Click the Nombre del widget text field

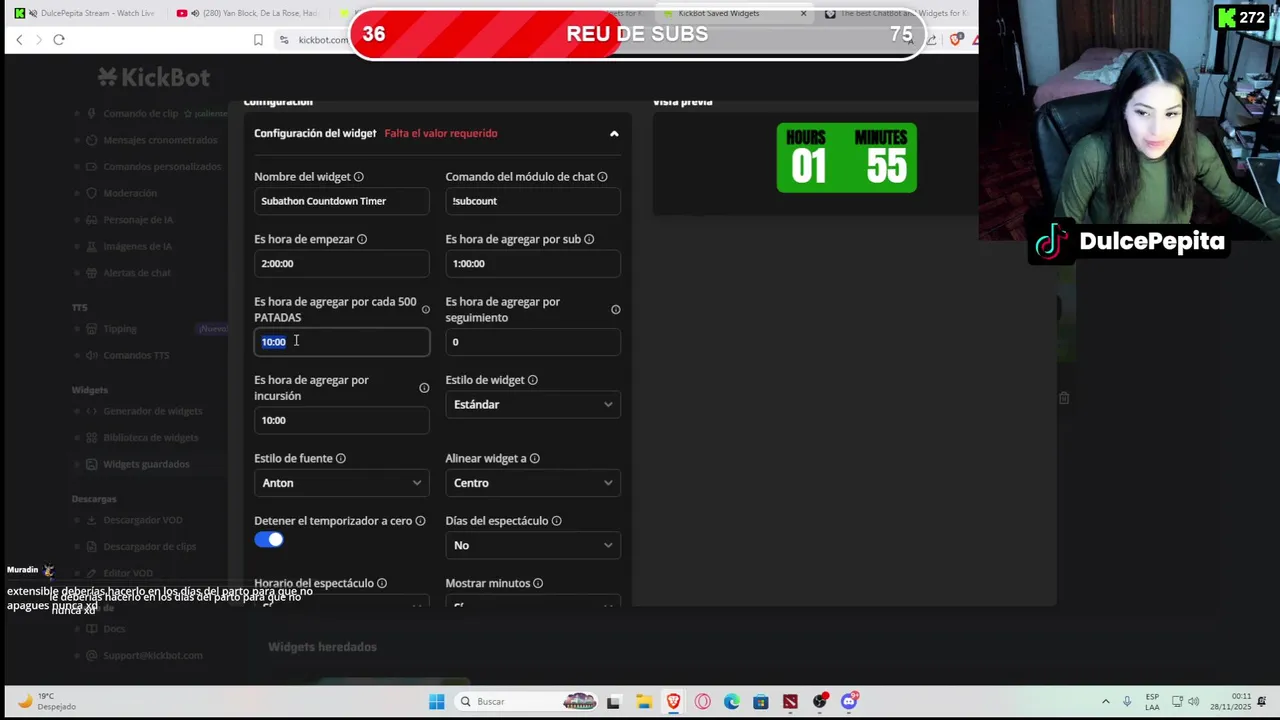coord(342,201)
